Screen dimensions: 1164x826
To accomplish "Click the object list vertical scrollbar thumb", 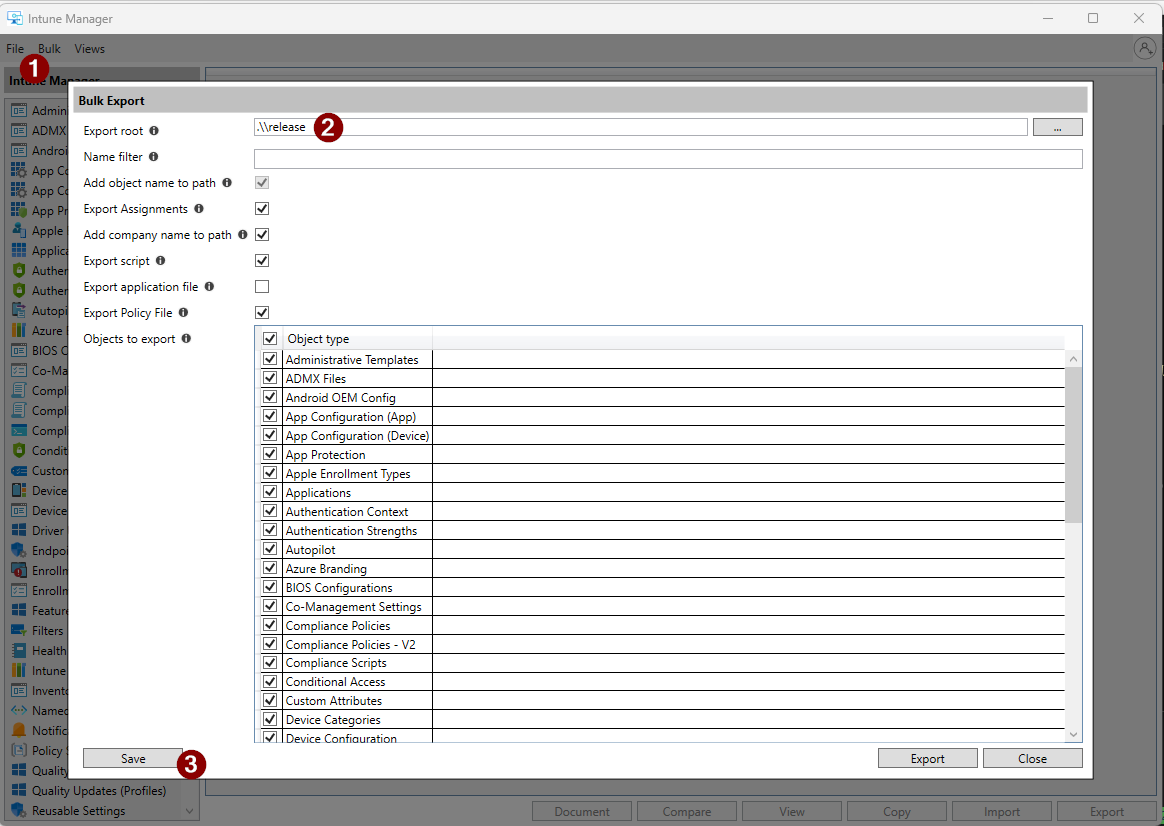I will click(1073, 444).
